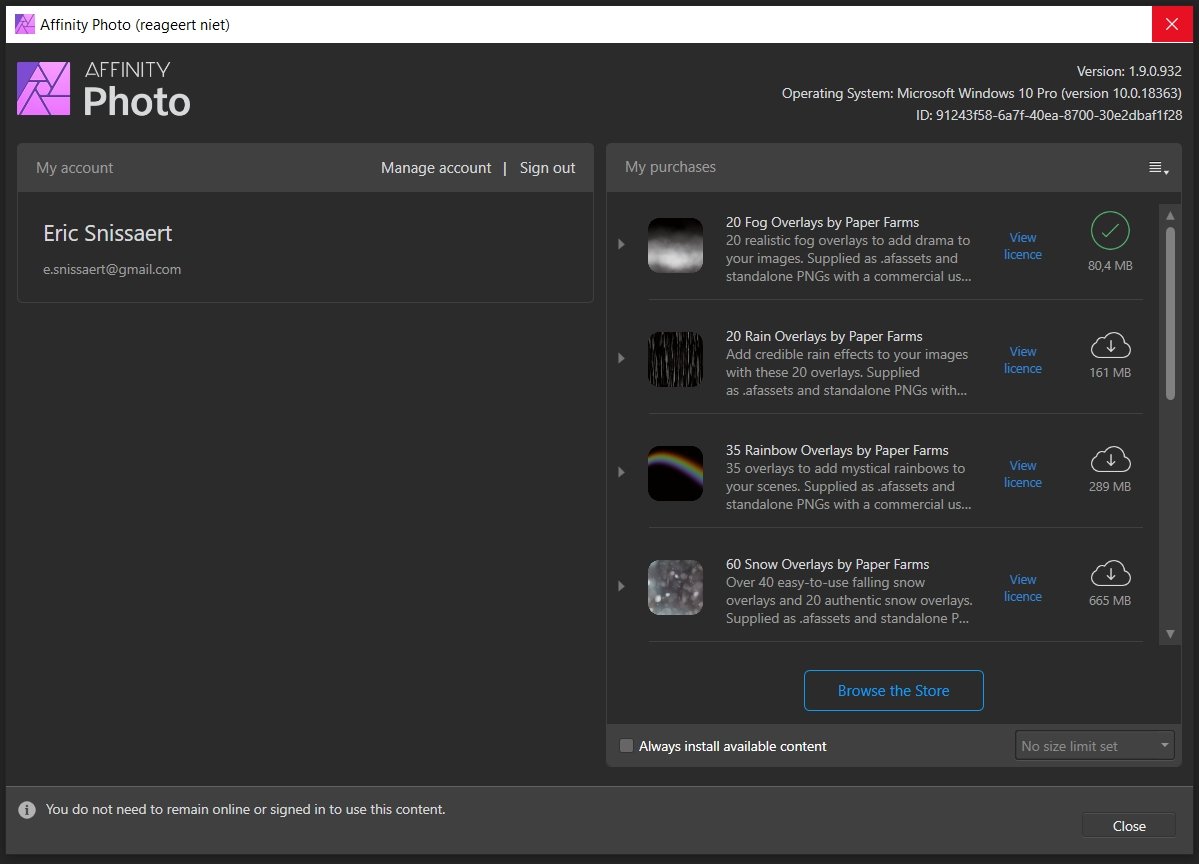Expand the 20 Rain Overlays entry

(622, 359)
